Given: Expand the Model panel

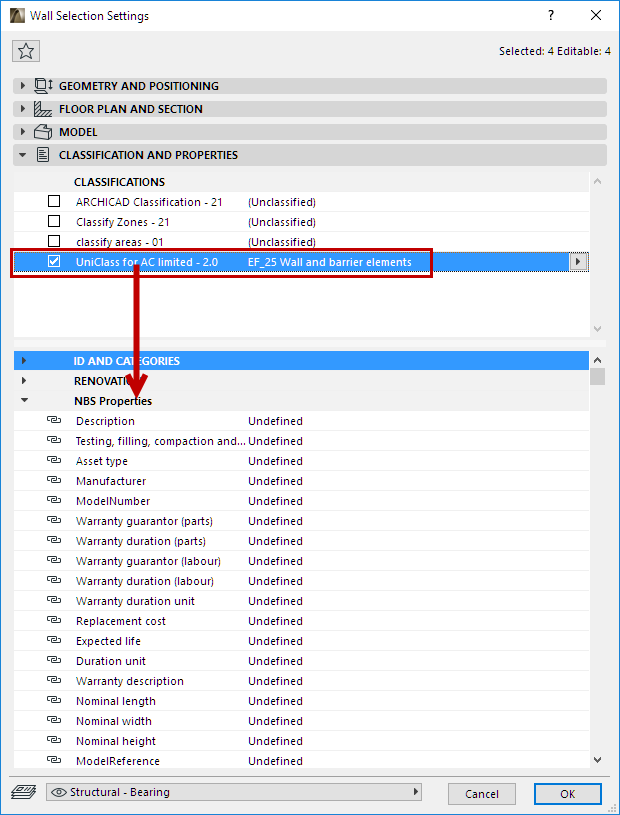Looking at the screenshot, I should click(23, 132).
